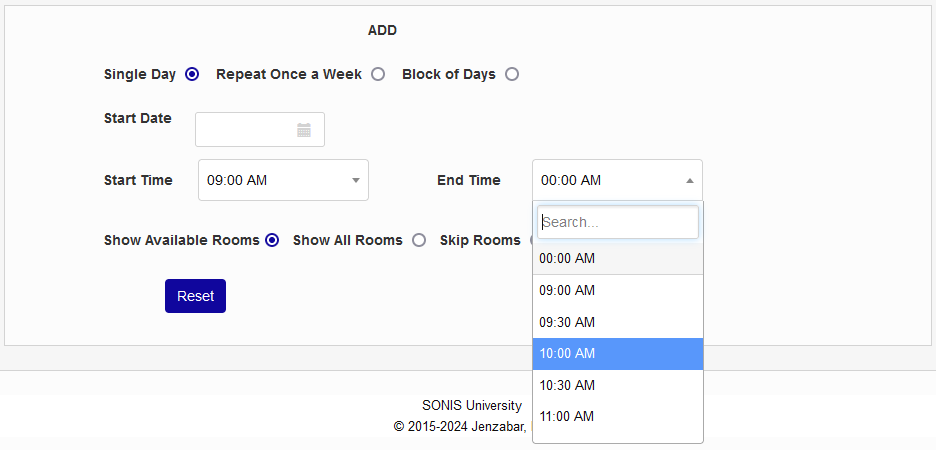This screenshot has height=450, width=936.
Task: Click the Start Date input field
Action: [x=245, y=130]
